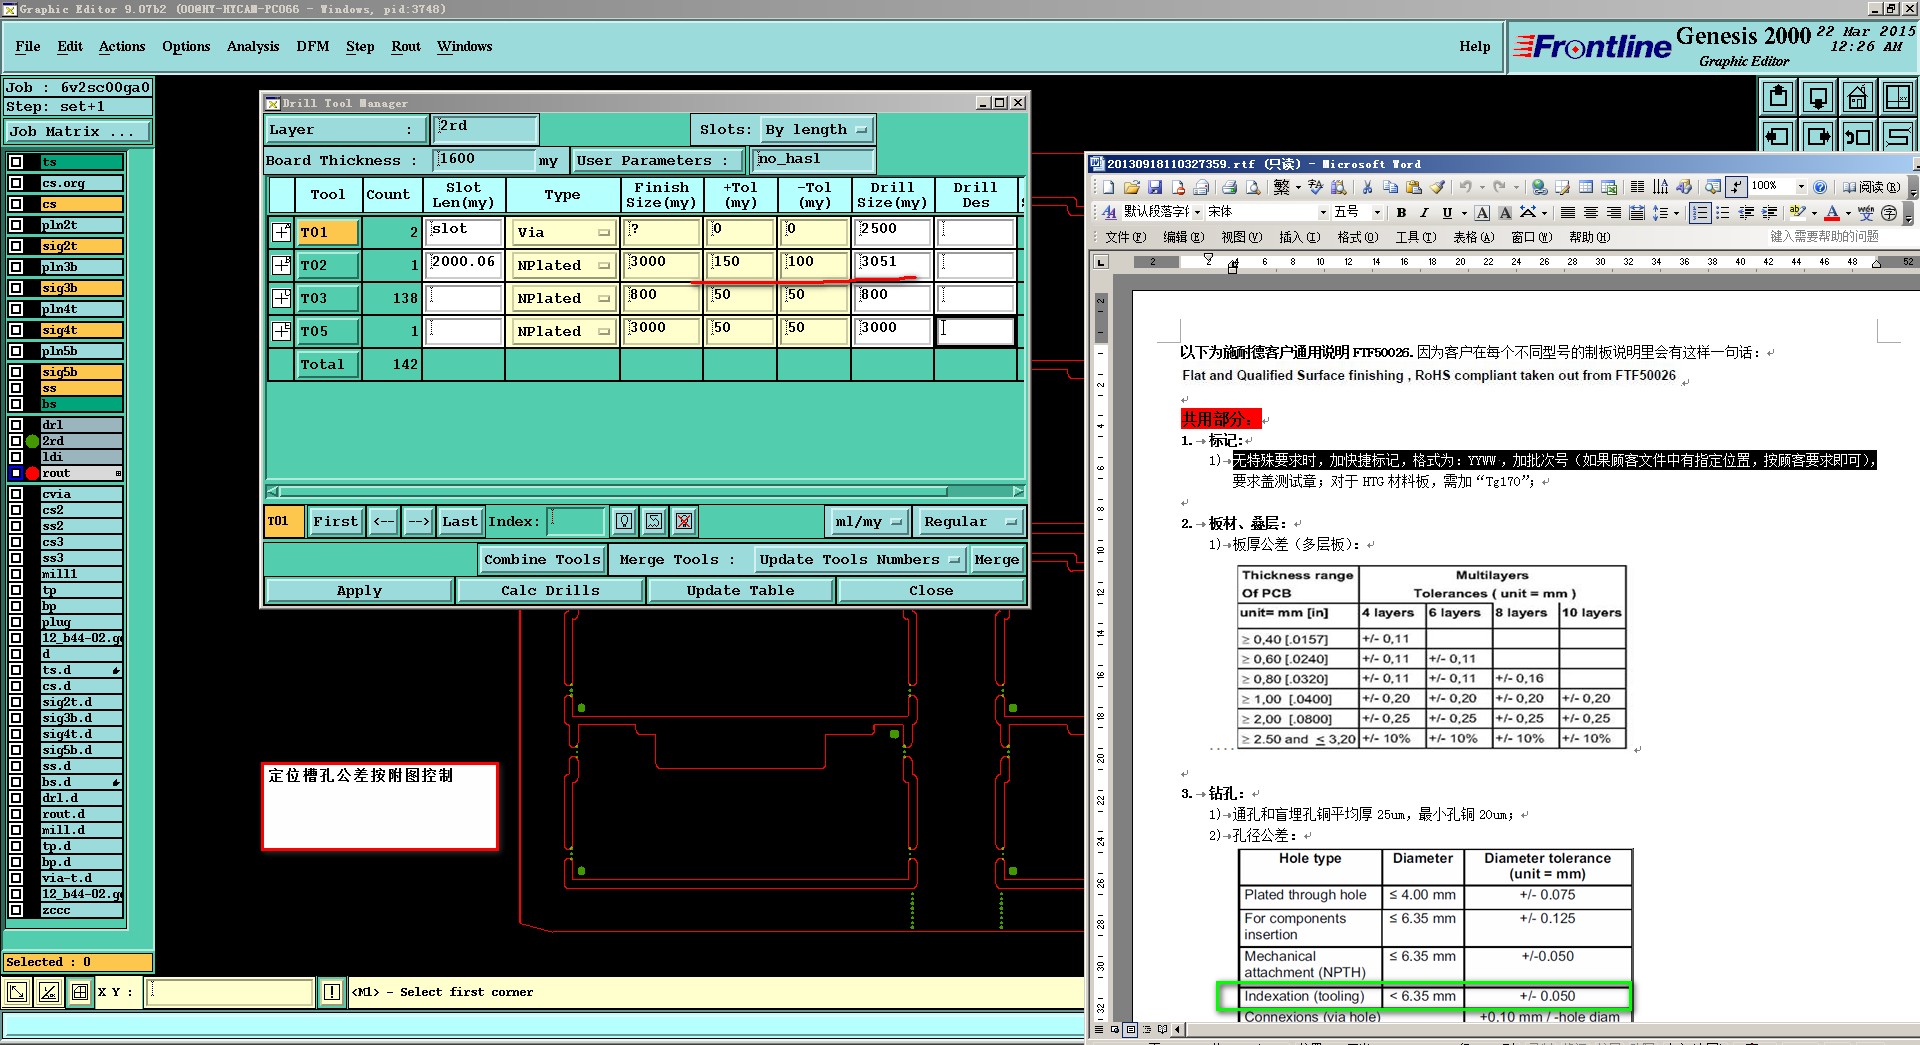Screen dimensions: 1920x1045
Task: Open the Analysis menu
Action: (252, 46)
